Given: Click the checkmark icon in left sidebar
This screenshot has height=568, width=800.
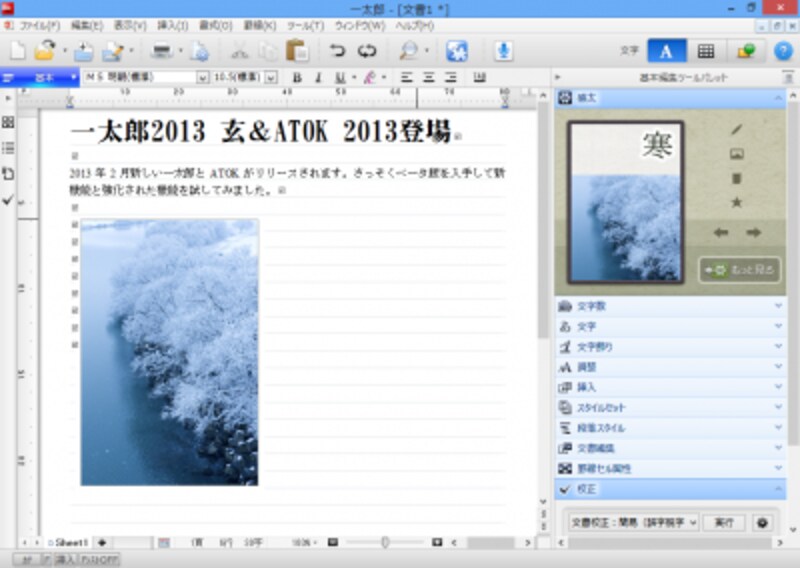Looking at the screenshot, I should click(8, 200).
